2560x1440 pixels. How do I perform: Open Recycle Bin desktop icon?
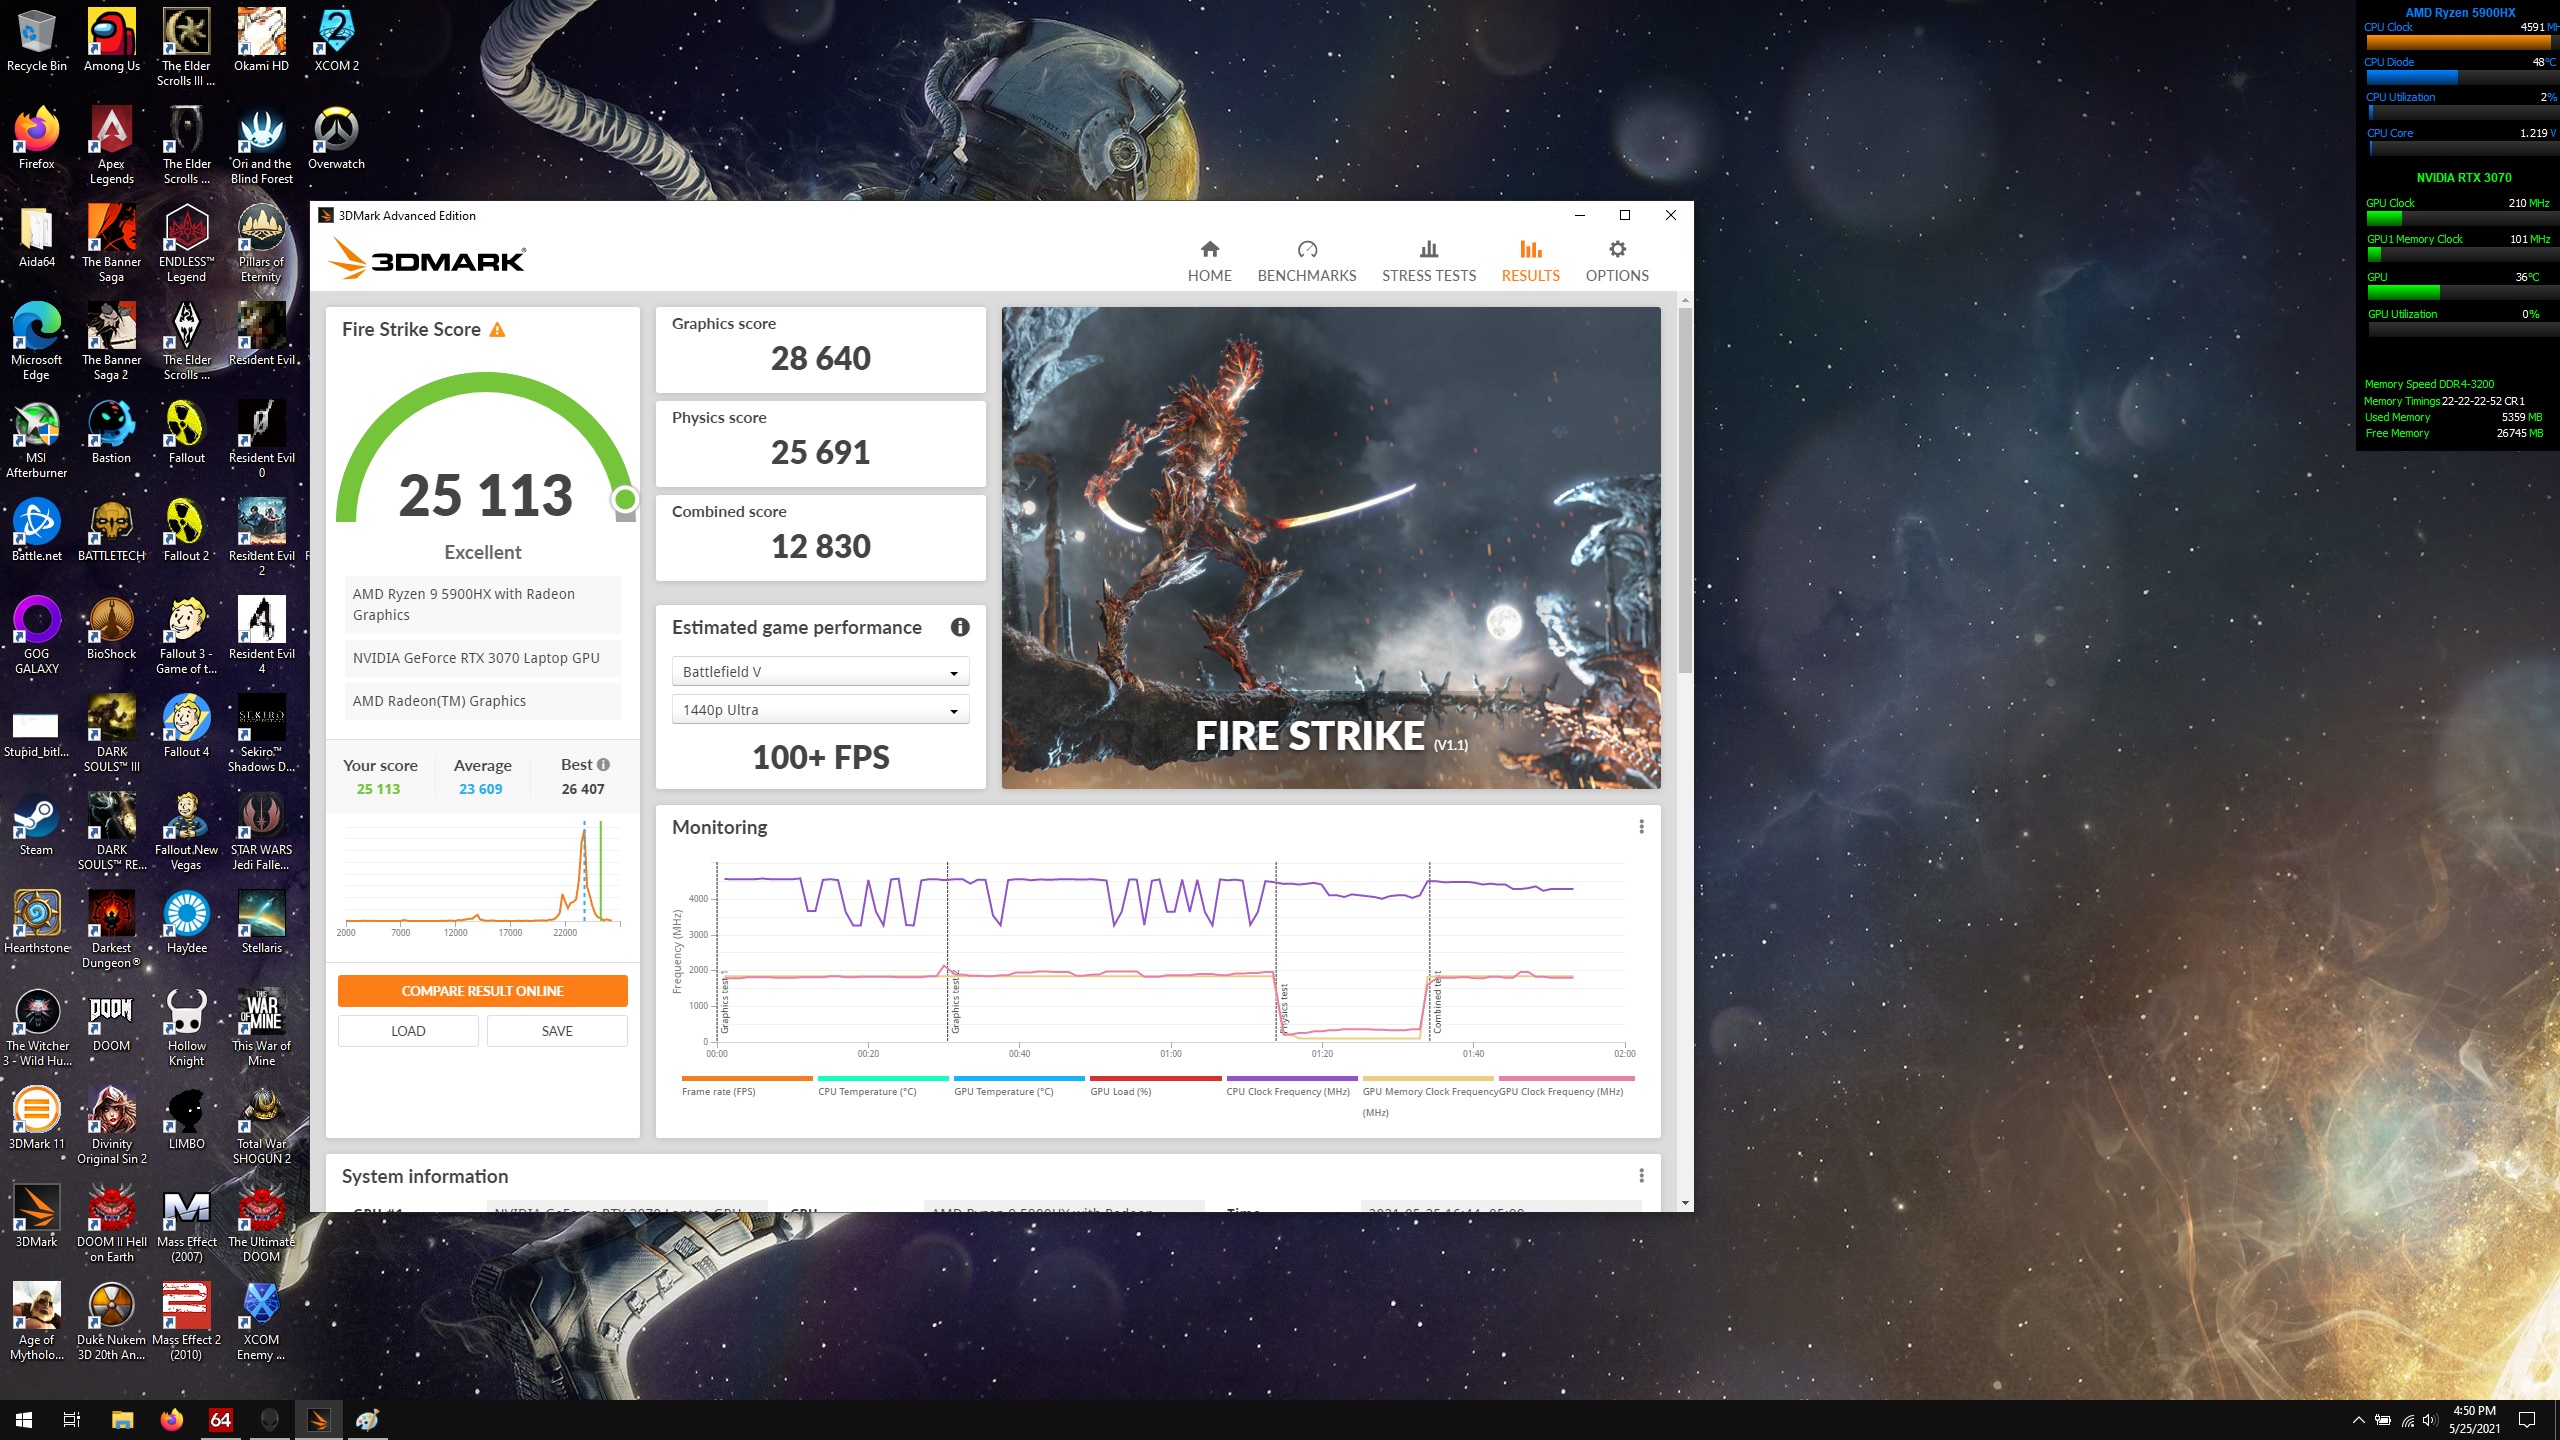coord(37,41)
